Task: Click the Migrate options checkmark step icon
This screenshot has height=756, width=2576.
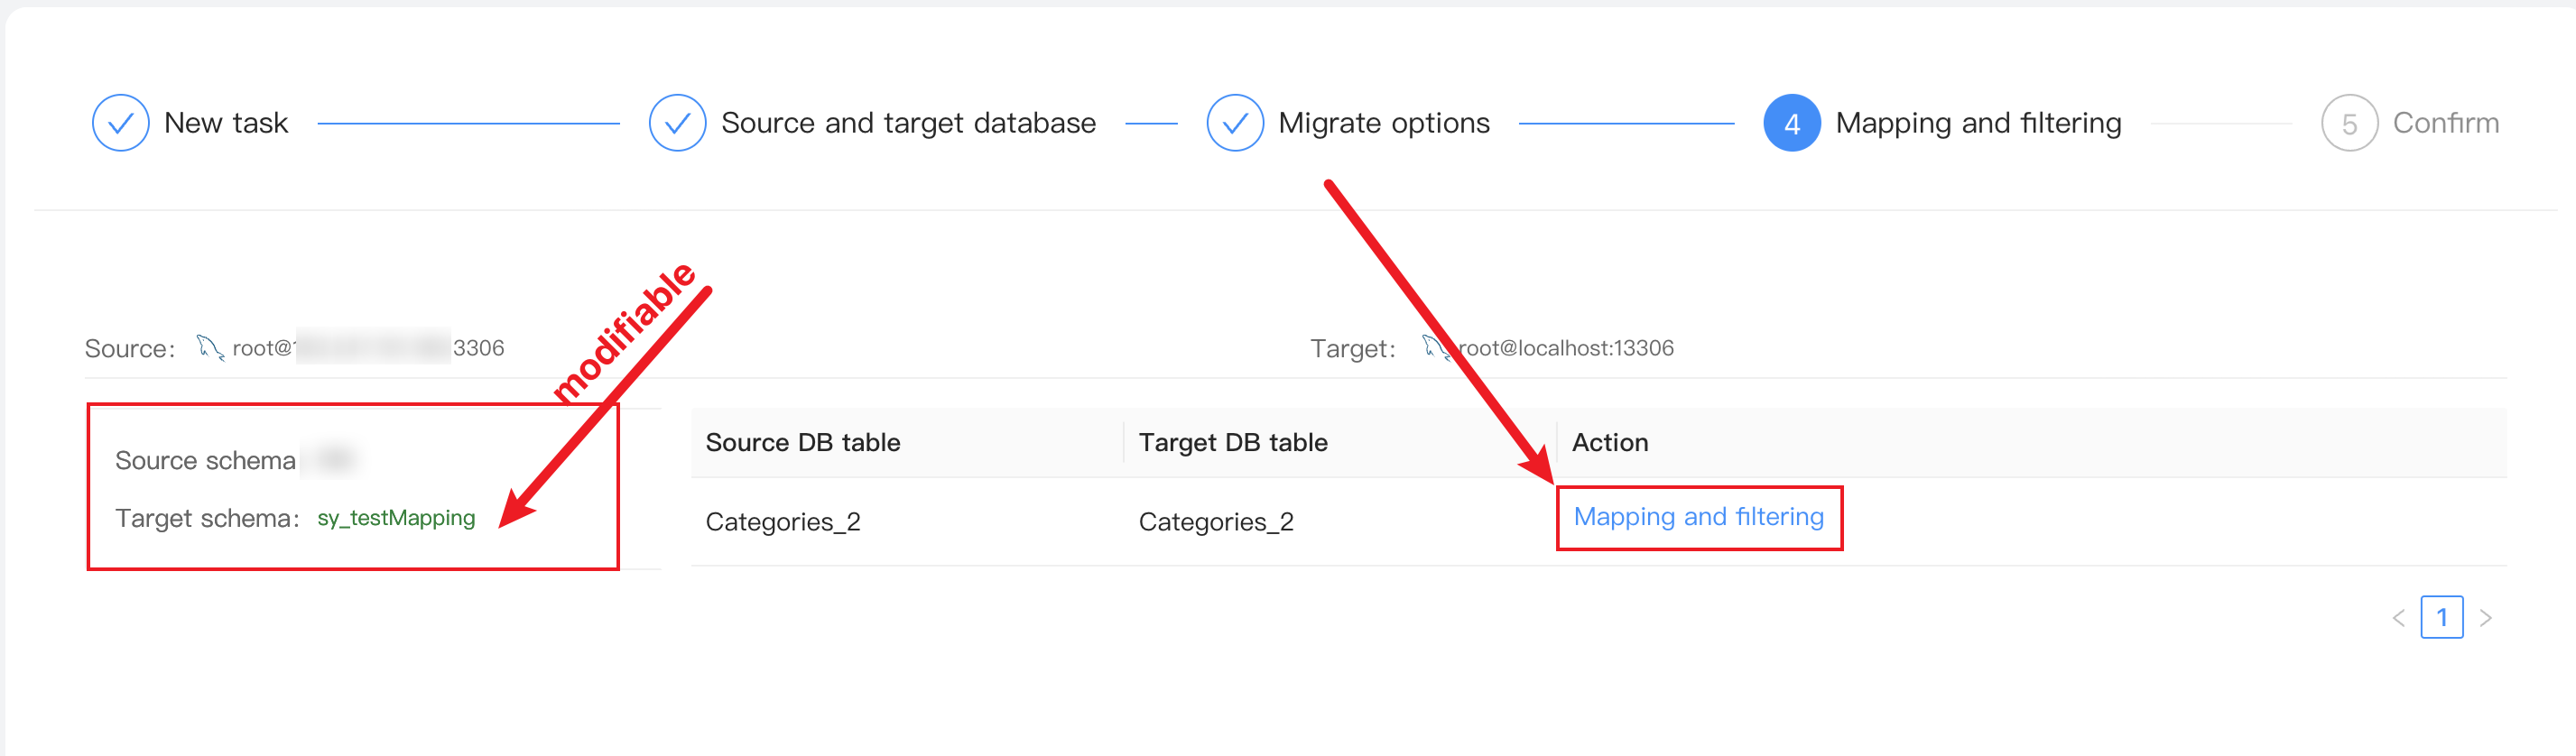Action: [1235, 123]
